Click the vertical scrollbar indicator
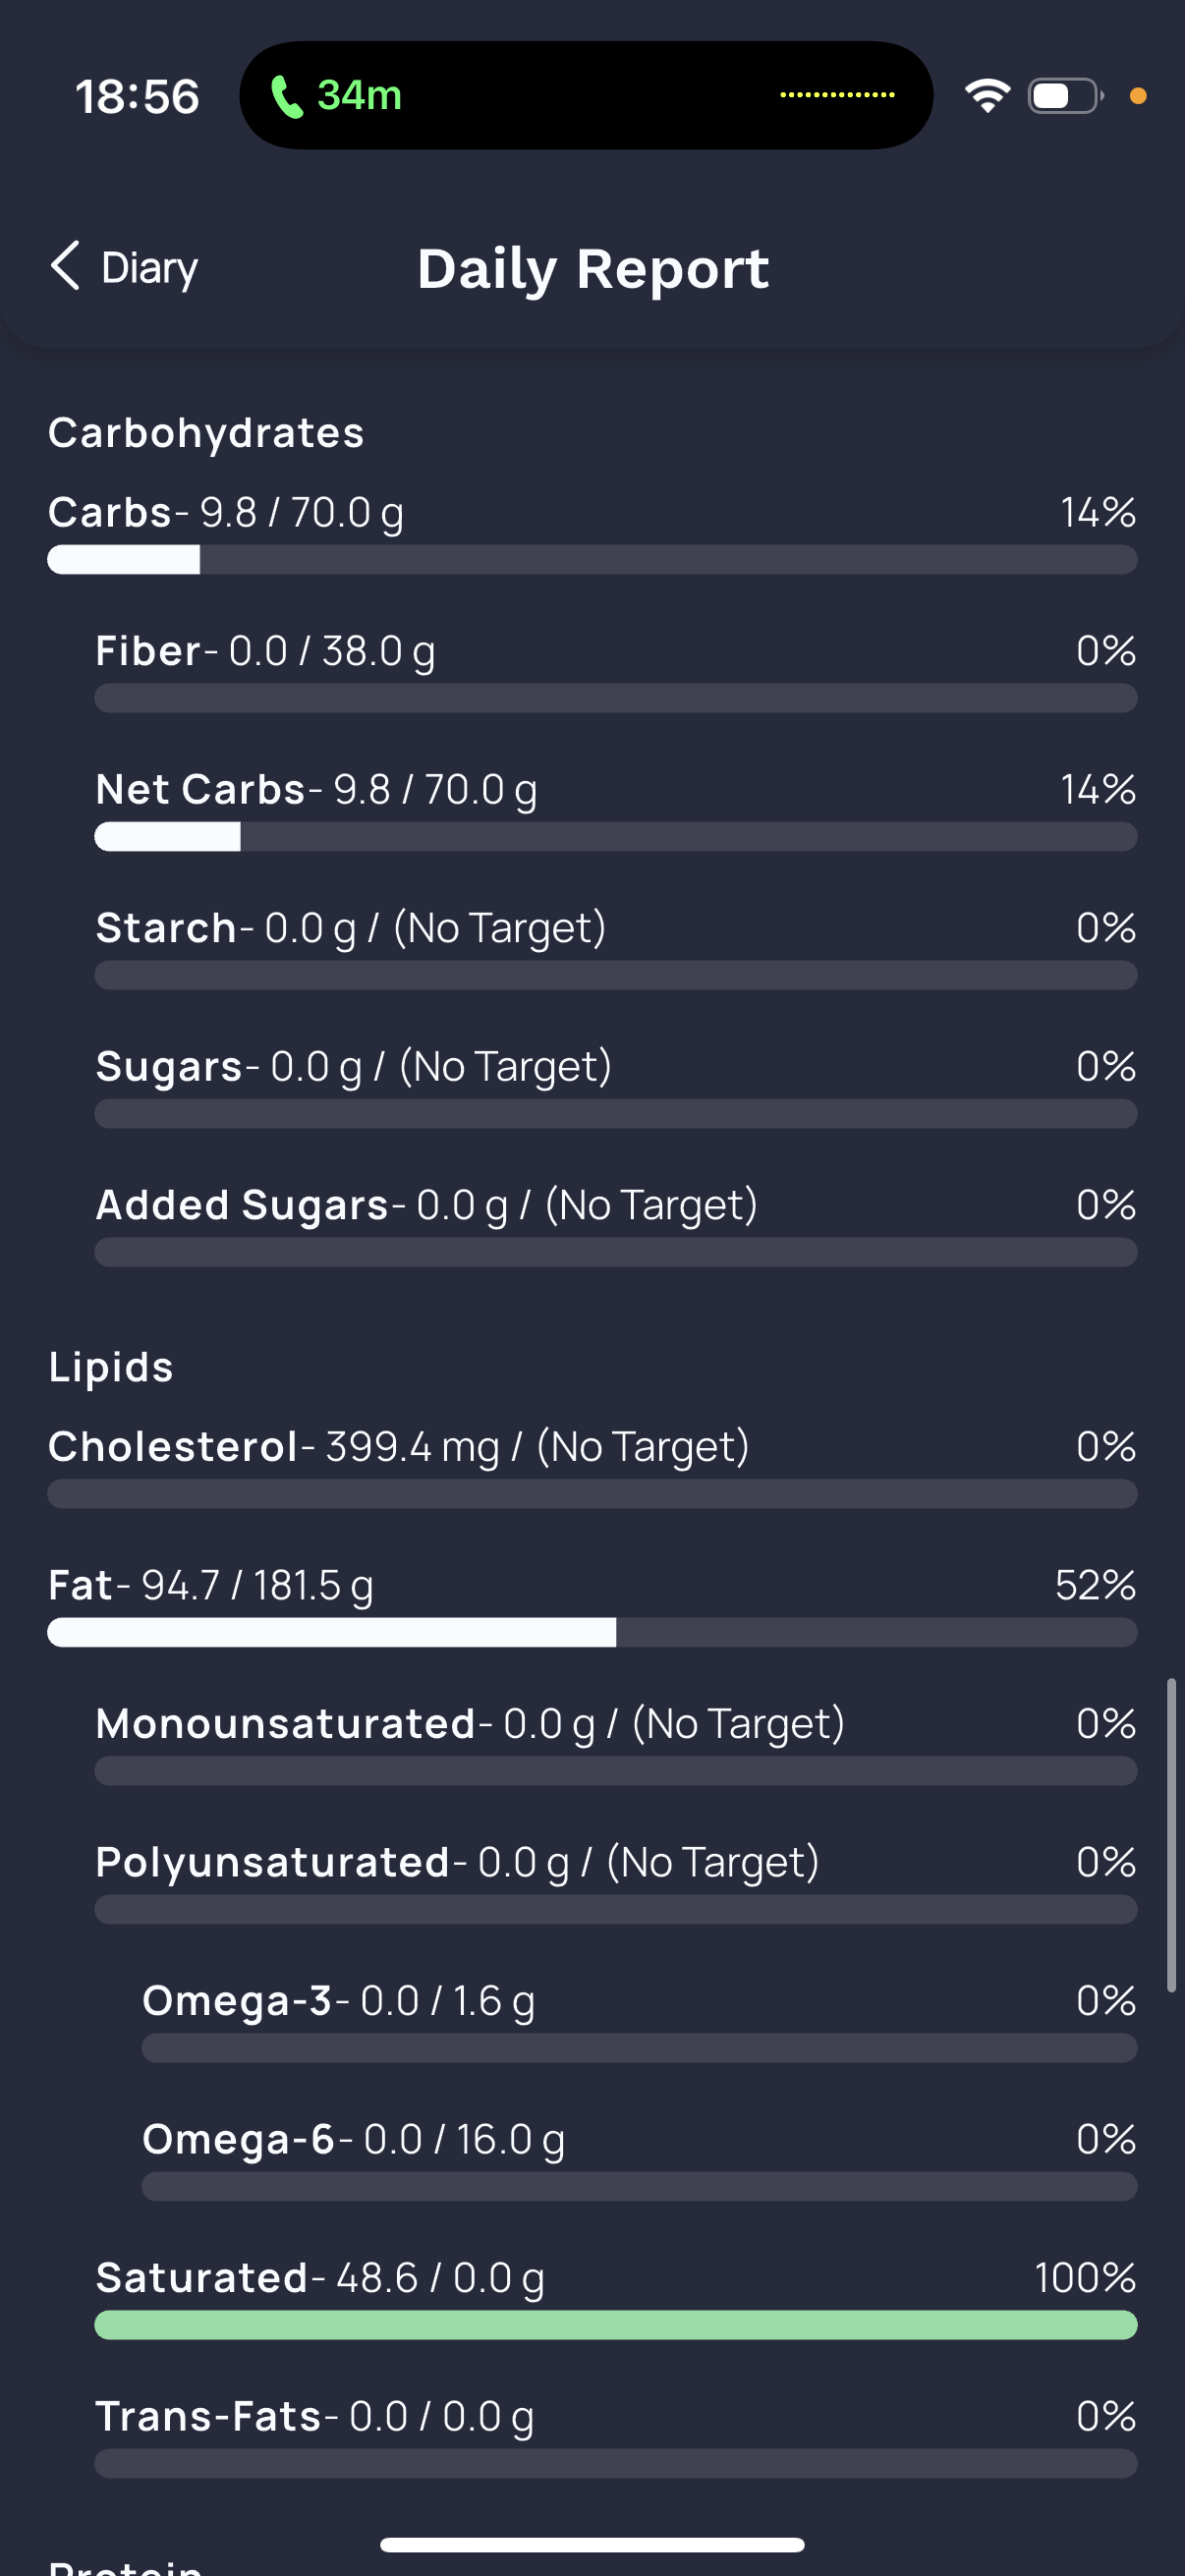1185x2576 pixels. (1171, 1835)
